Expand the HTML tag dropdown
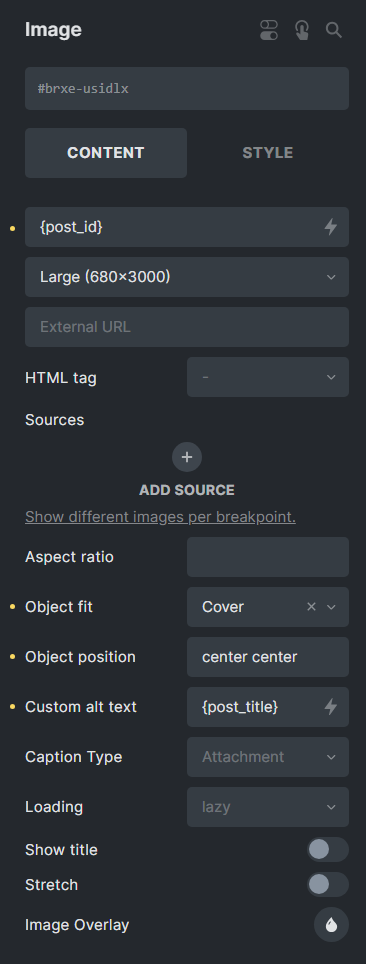 coord(268,377)
